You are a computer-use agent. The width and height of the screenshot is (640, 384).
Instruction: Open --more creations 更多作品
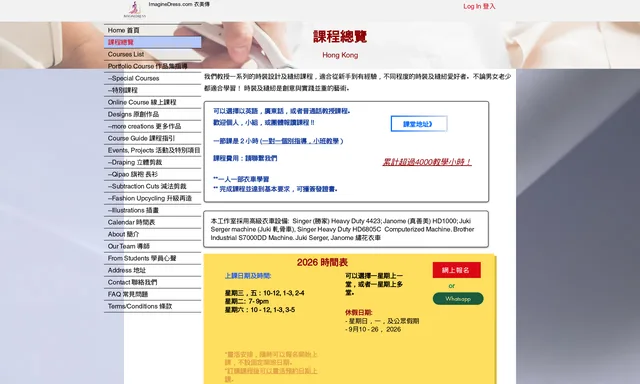152,127
